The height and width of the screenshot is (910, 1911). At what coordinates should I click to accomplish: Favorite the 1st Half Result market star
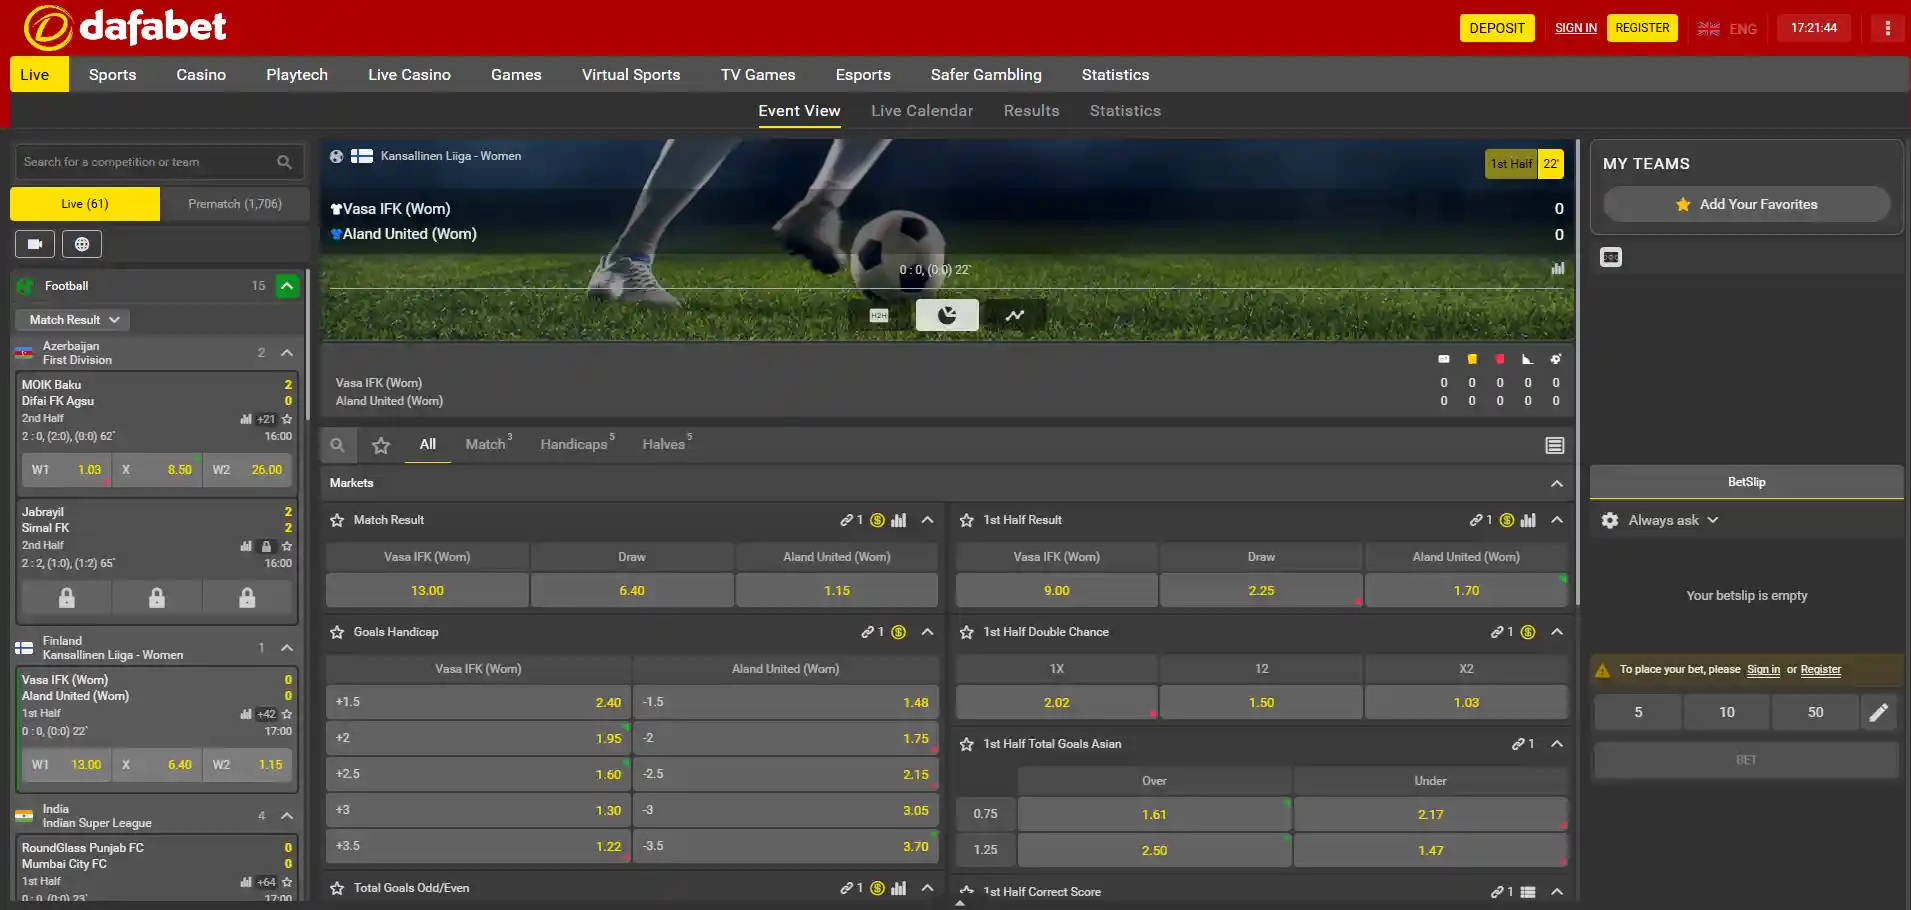click(967, 520)
